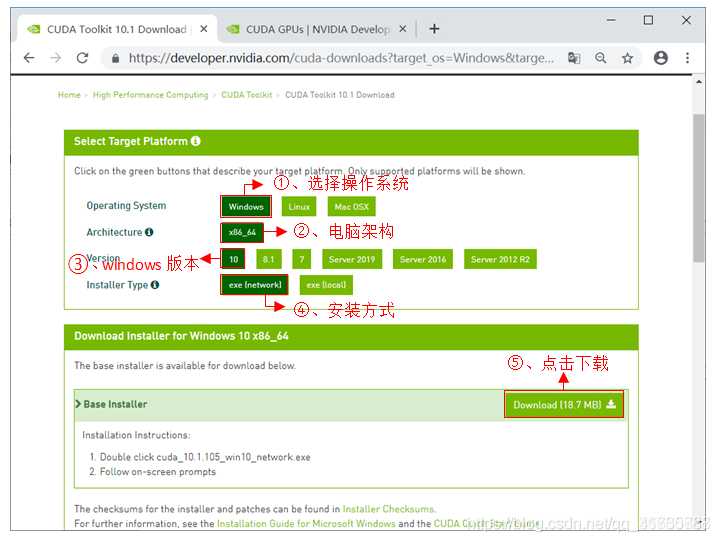Choose exe (network) installer type

255,285
